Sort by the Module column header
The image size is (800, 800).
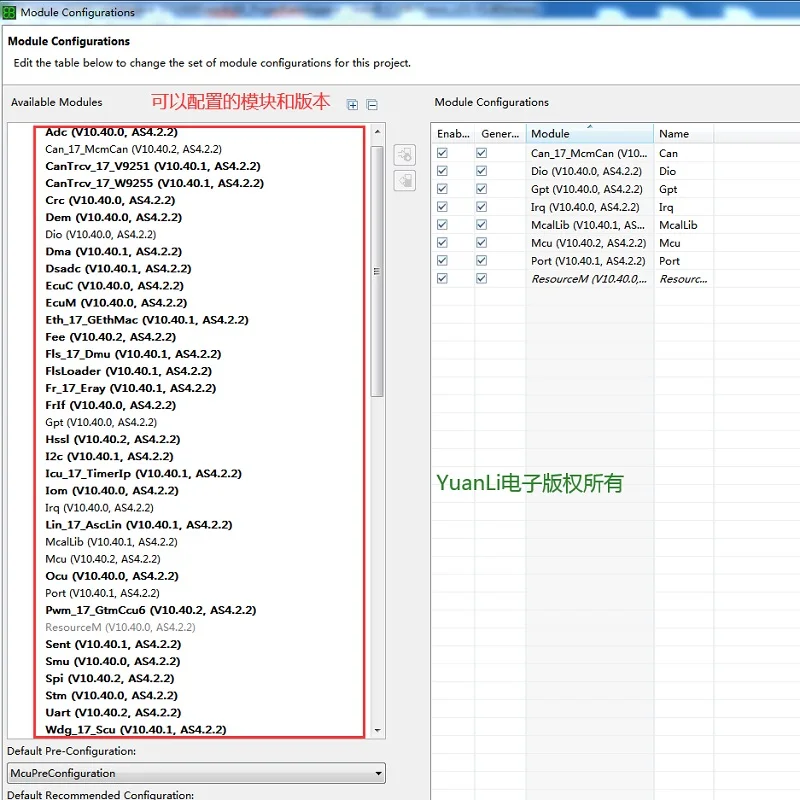tap(589, 134)
